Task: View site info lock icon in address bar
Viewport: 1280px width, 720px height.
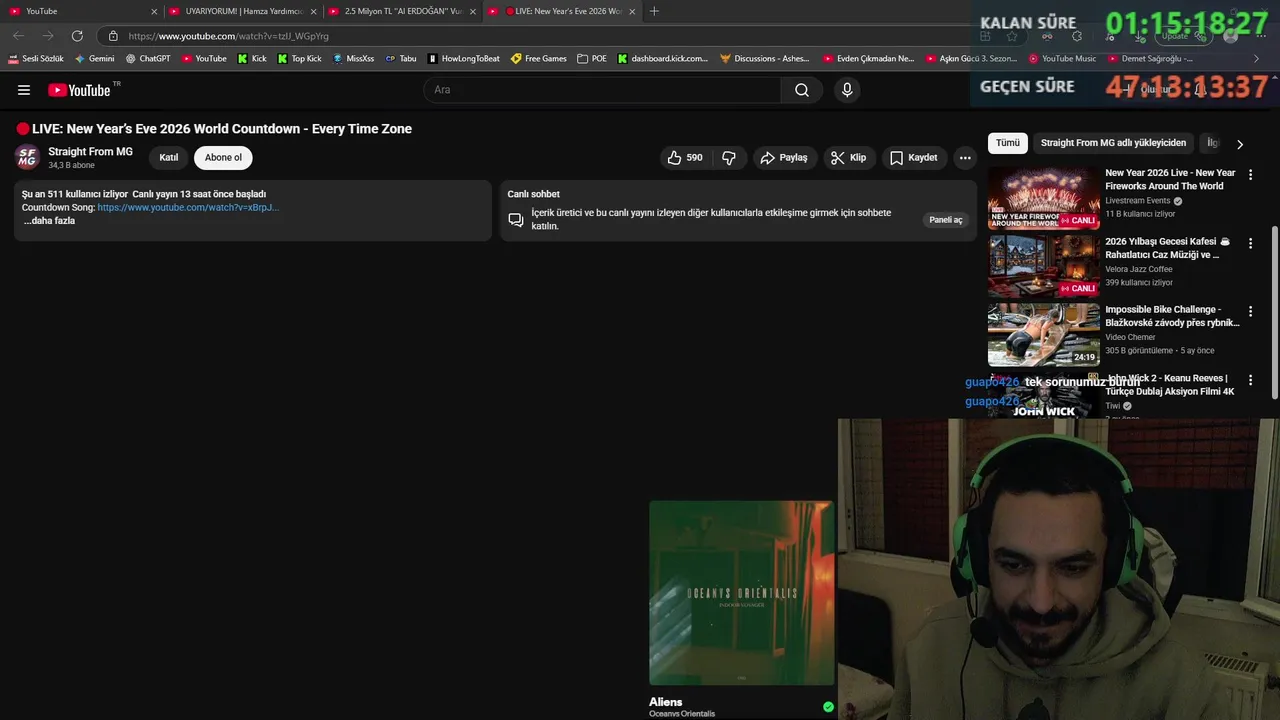Action: pyautogui.click(x=113, y=36)
